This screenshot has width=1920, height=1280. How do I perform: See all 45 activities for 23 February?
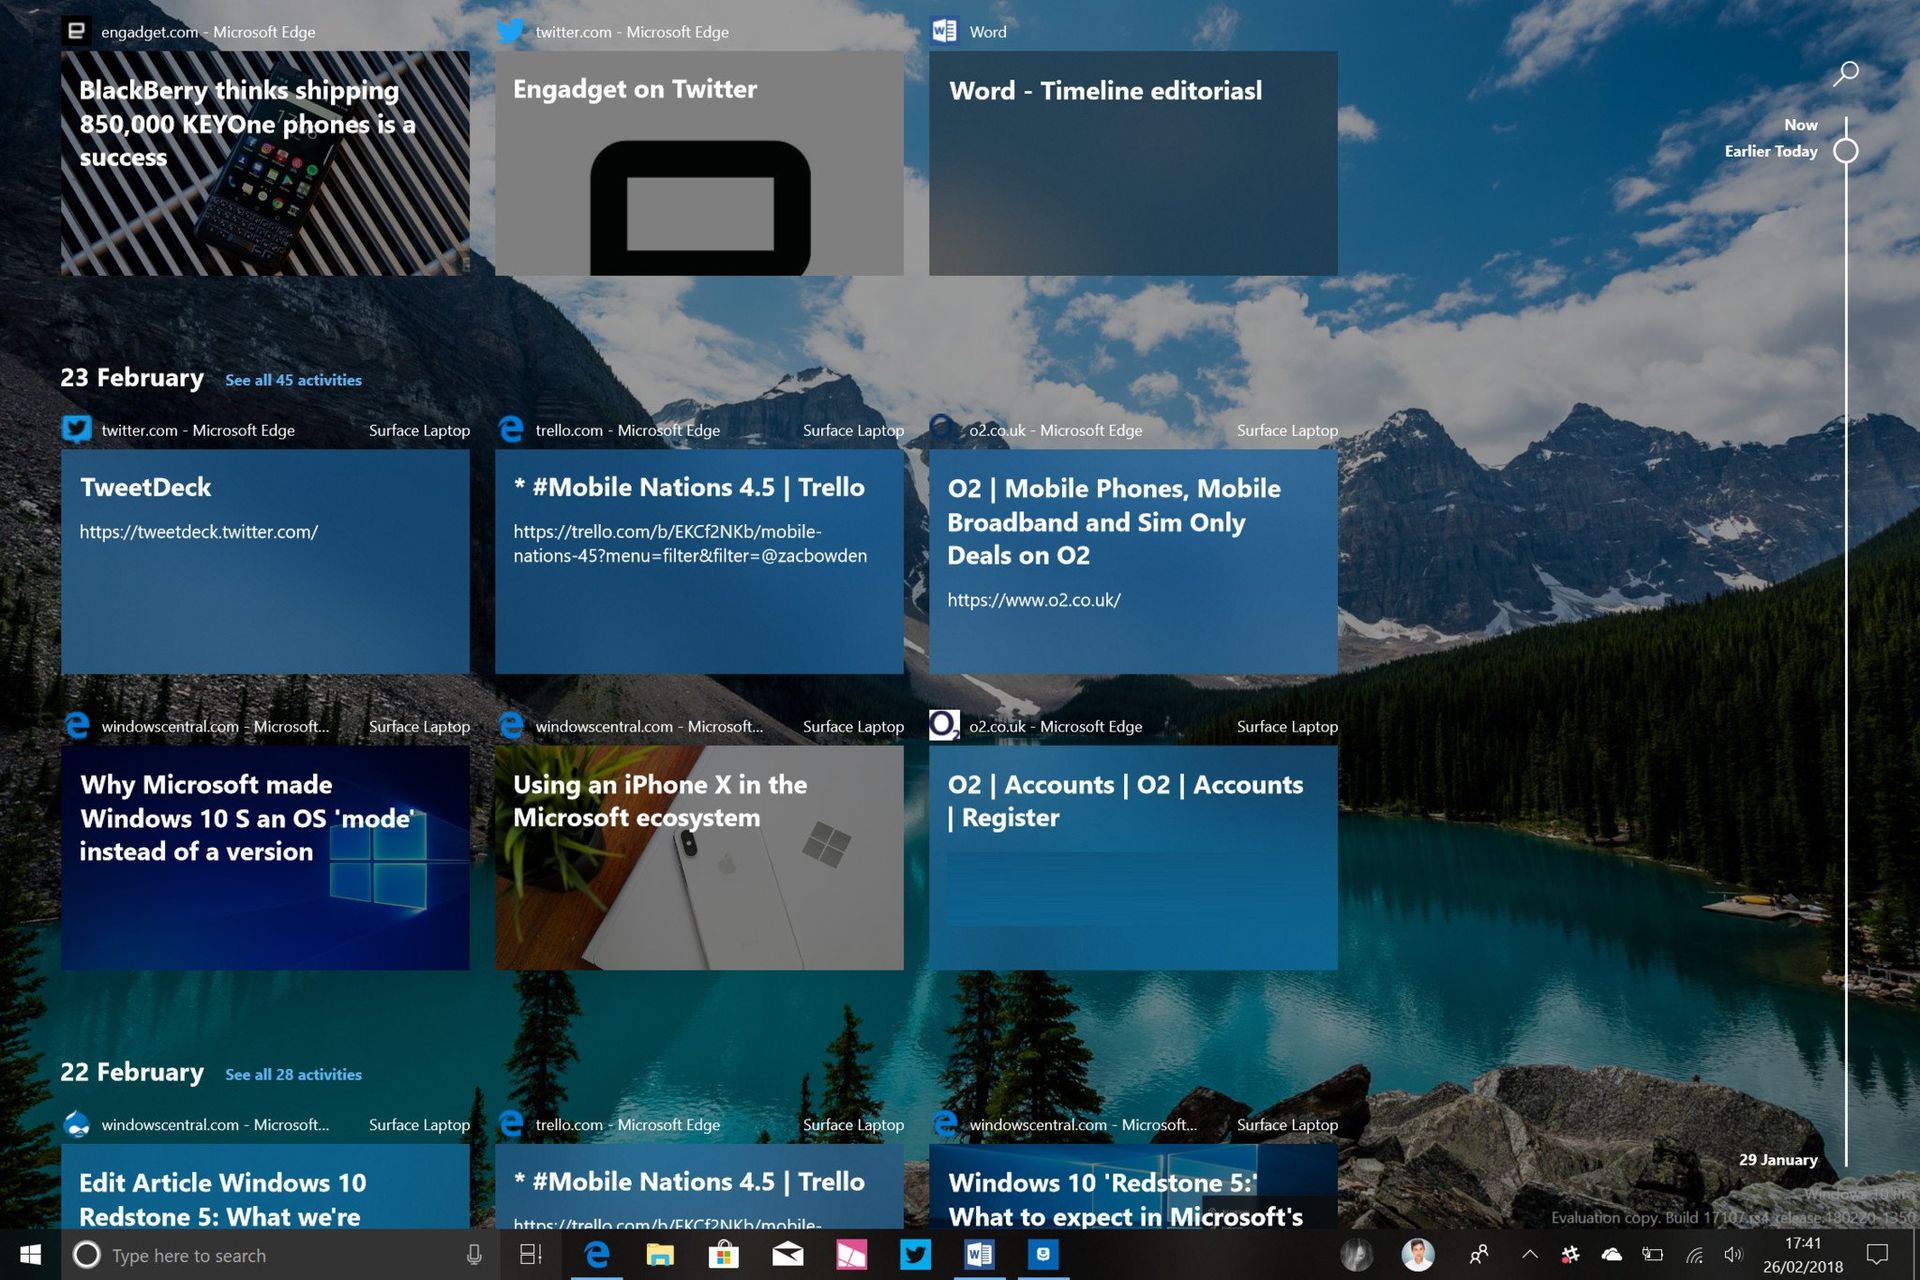point(293,380)
